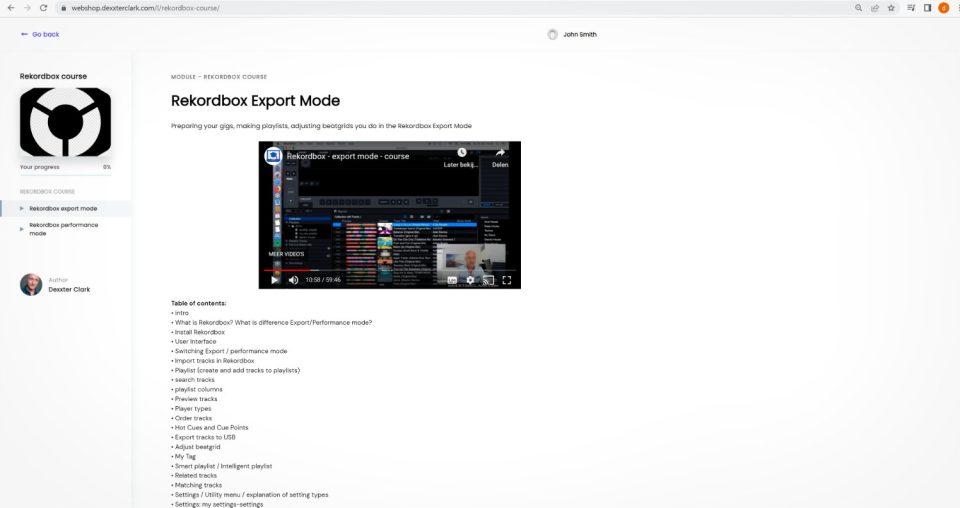The image size is (960, 508).
Task: Click triangle beside Rekordbox export mode
Action: tap(22, 209)
